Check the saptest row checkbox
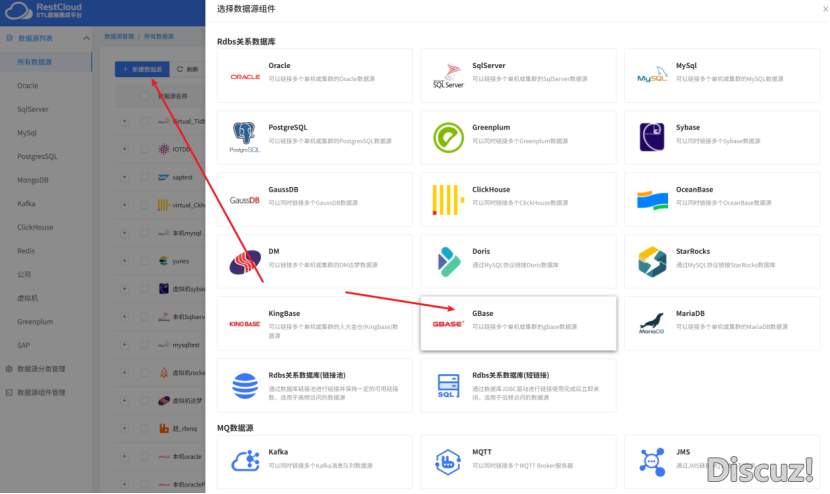This screenshot has width=830, height=494. tap(144, 177)
